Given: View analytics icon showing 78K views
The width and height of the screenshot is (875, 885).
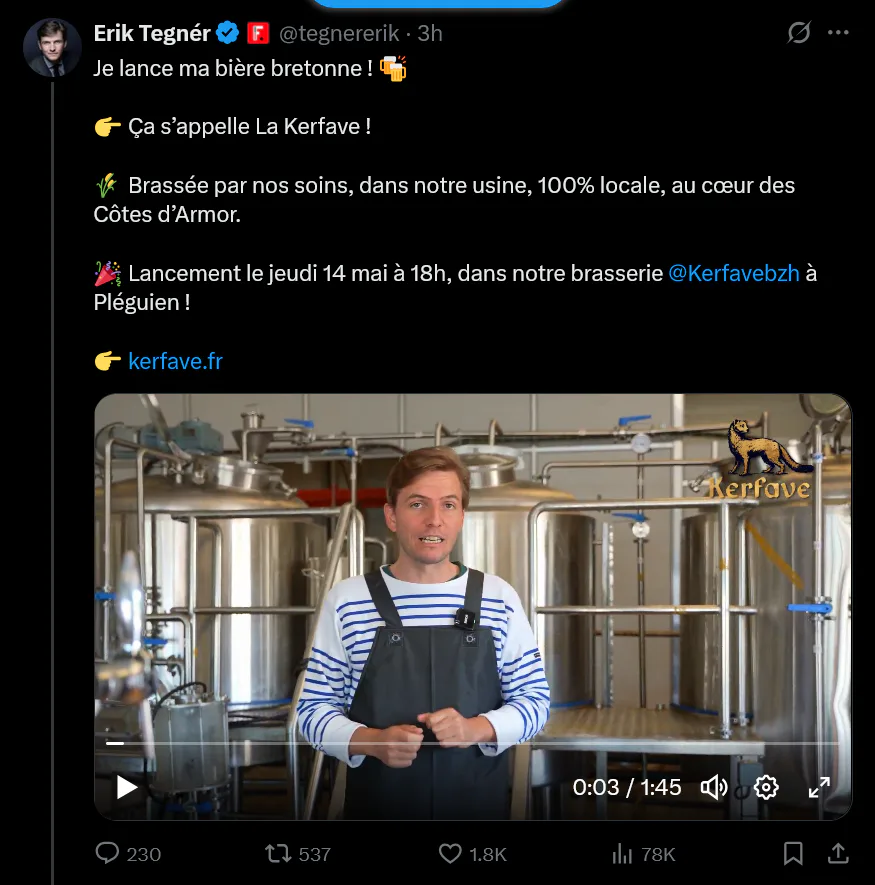Looking at the screenshot, I should point(622,853).
